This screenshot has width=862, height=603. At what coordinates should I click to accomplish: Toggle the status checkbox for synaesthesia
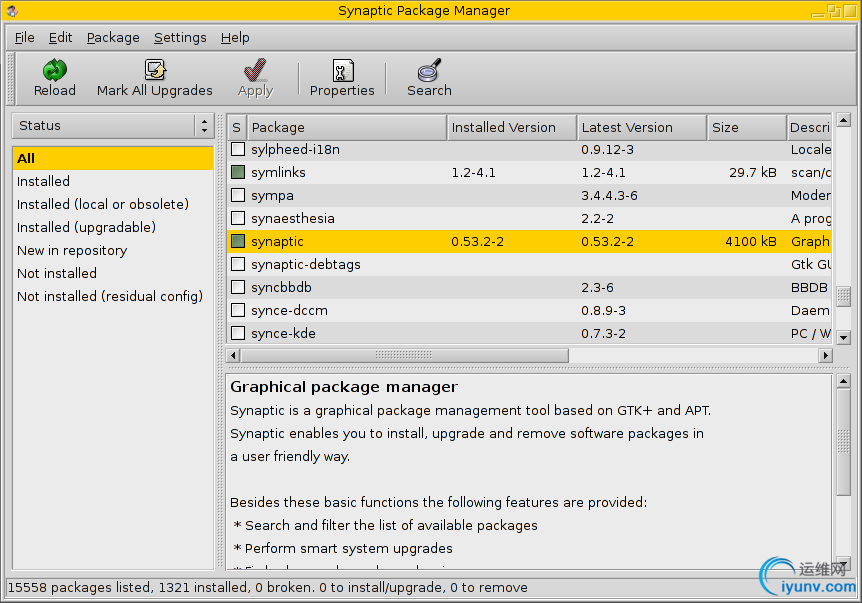tap(238, 219)
